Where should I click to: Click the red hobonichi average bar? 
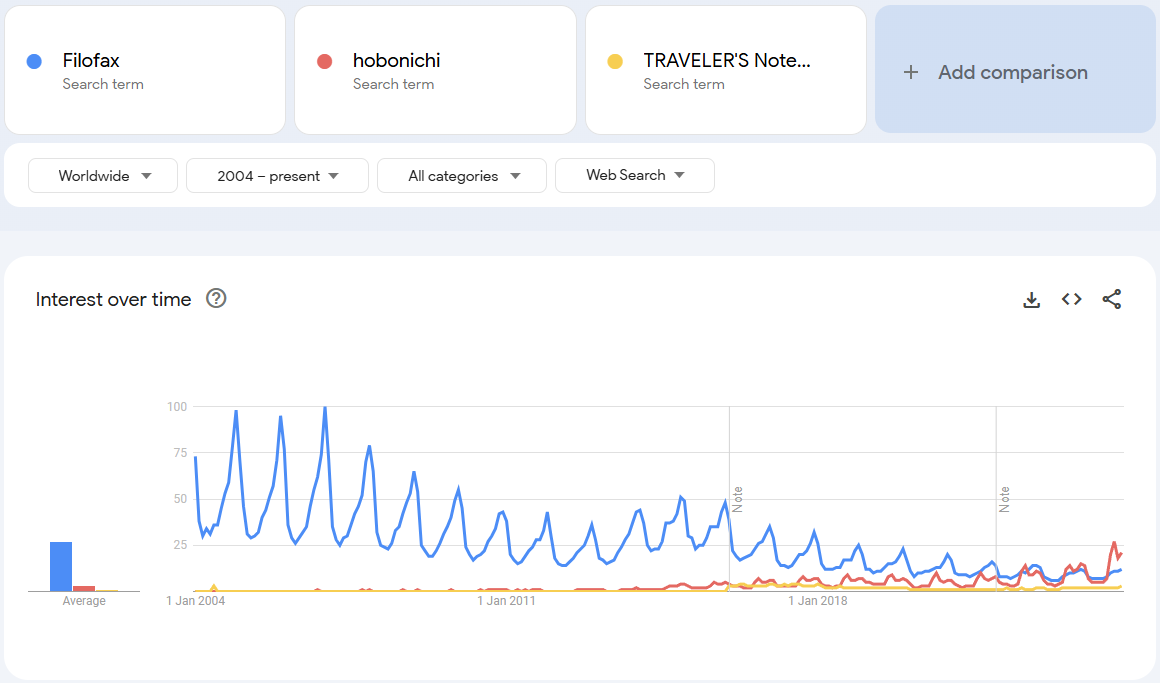coord(84,589)
